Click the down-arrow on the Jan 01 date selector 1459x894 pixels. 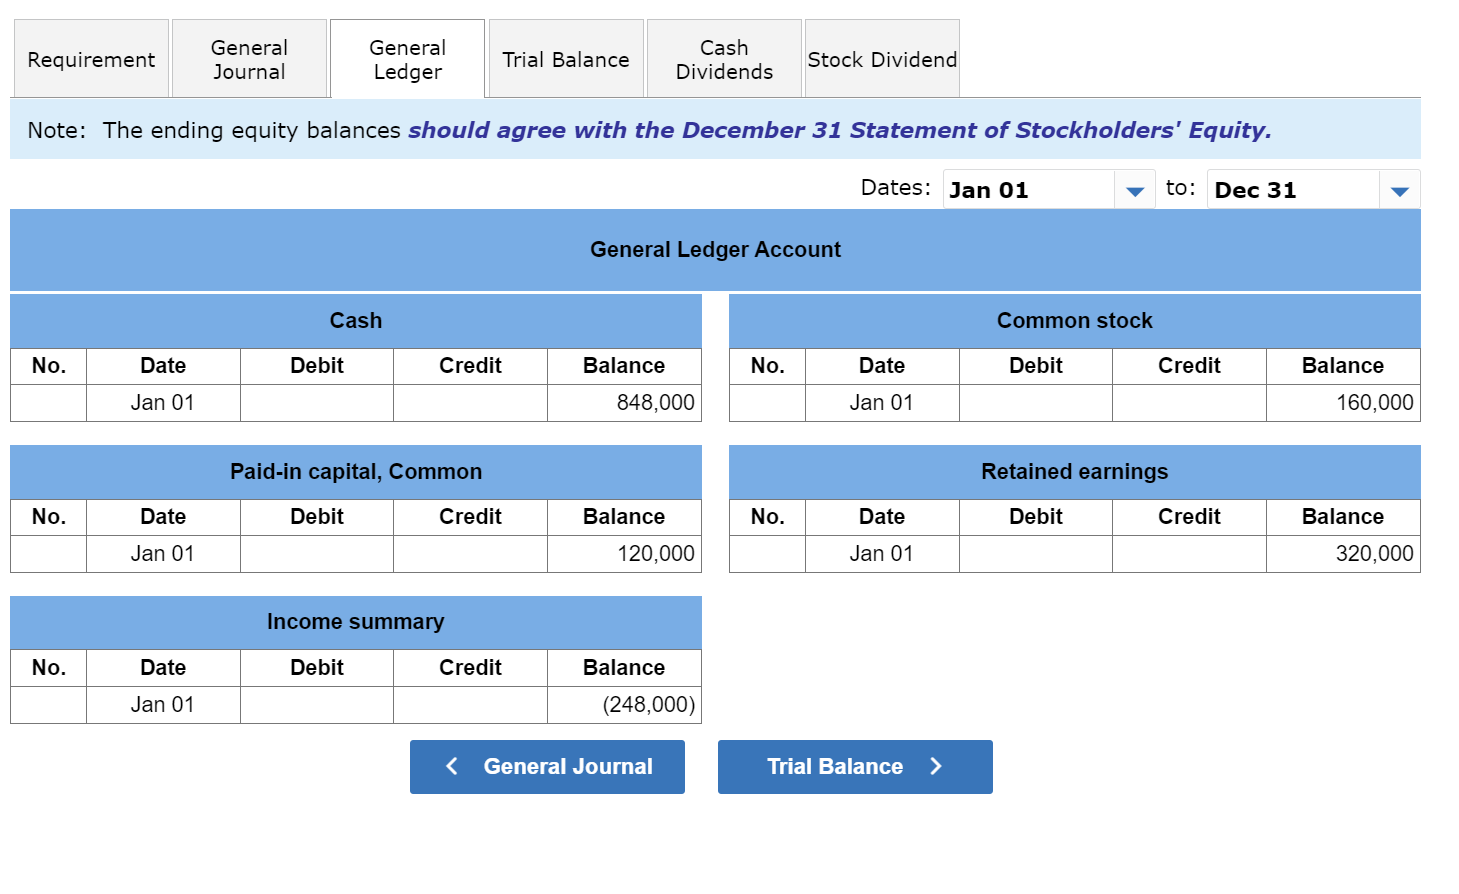pos(1134,189)
